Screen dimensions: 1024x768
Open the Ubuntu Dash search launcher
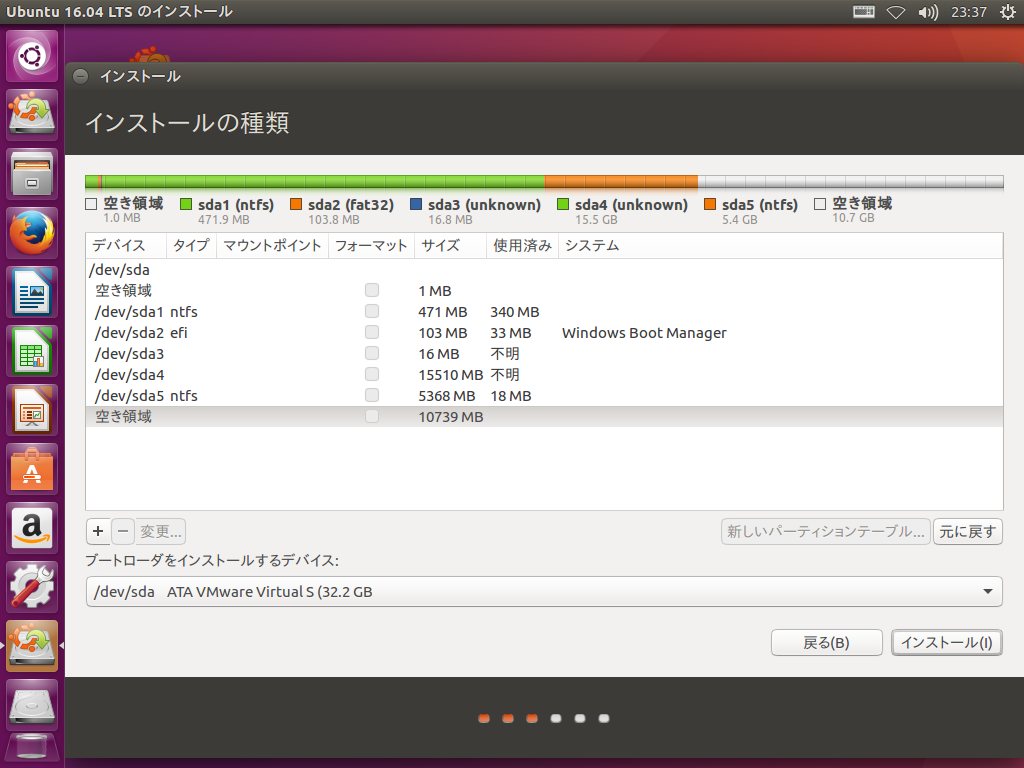click(x=32, y=56)
